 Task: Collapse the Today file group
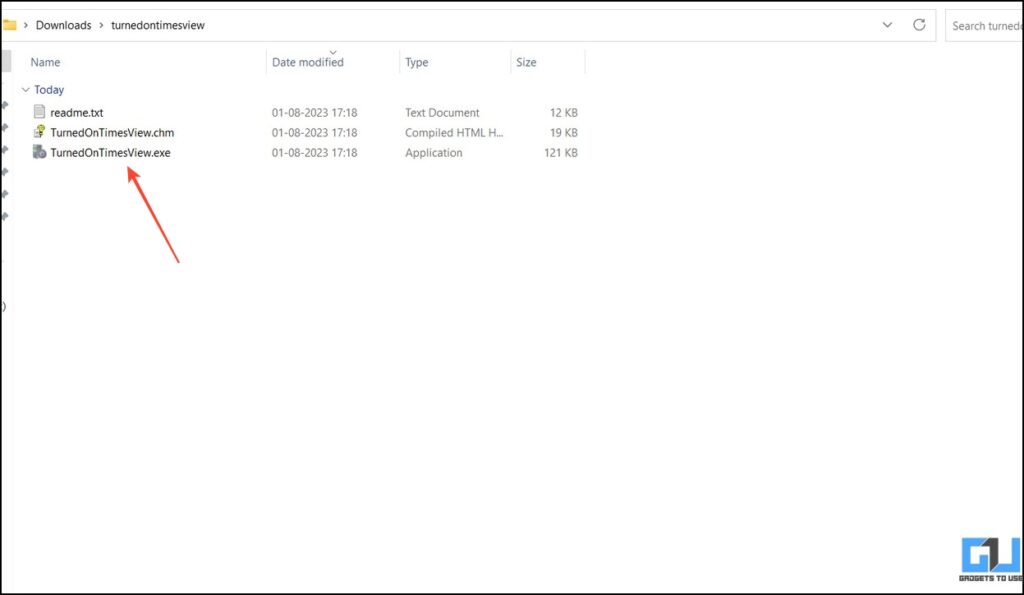tap(25, 89)
